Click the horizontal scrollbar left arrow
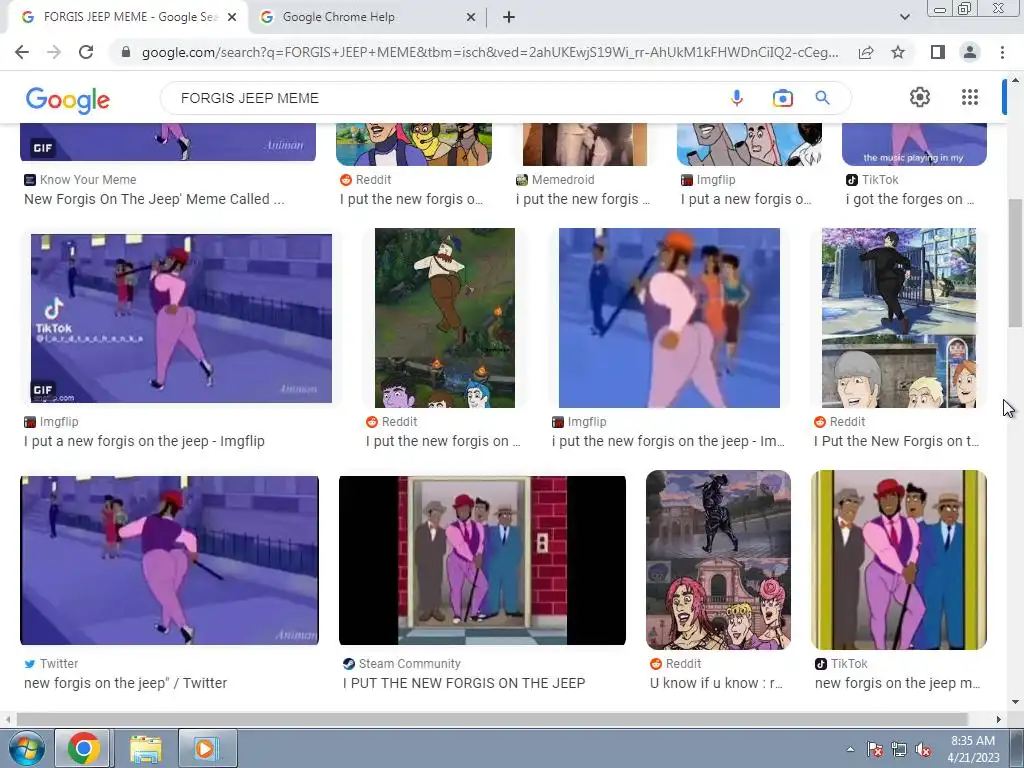This screenshot has height=768, width=1024. coord(7,719)
